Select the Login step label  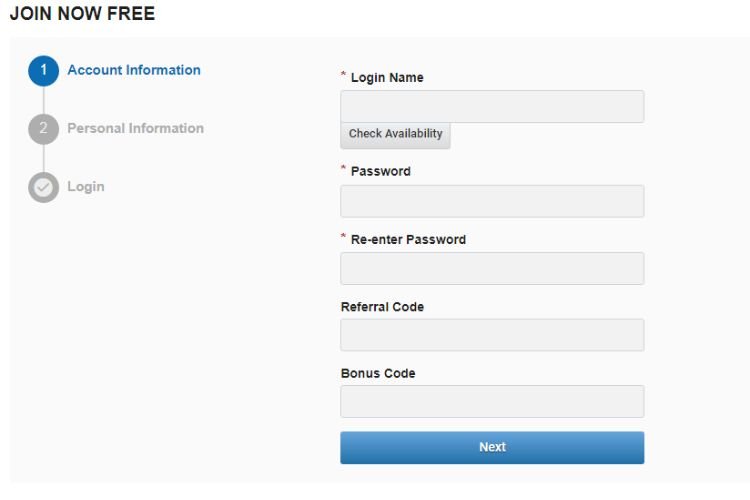tap(85, 186)
